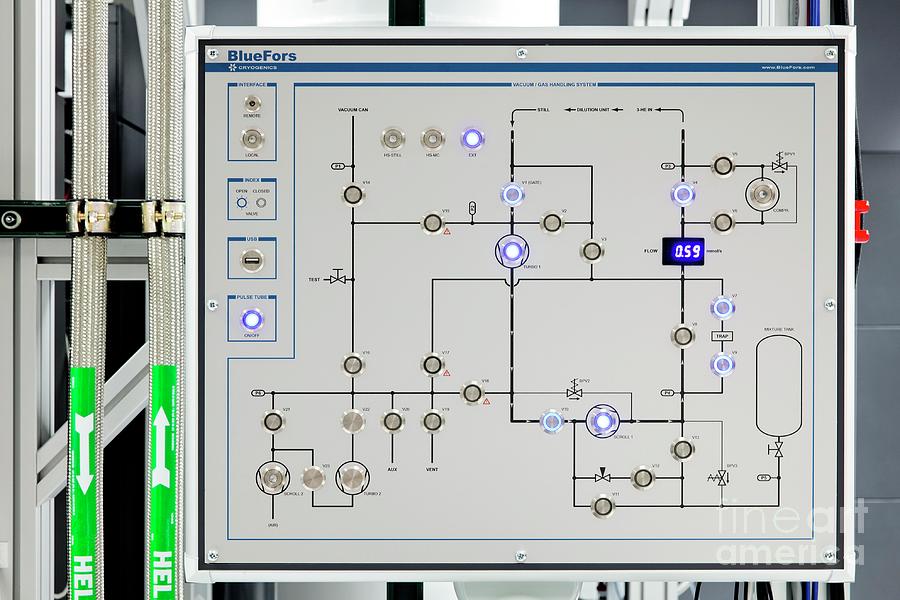
Task: Switch on the HS-STILL heat switch
Action: [x=392, y=139]
